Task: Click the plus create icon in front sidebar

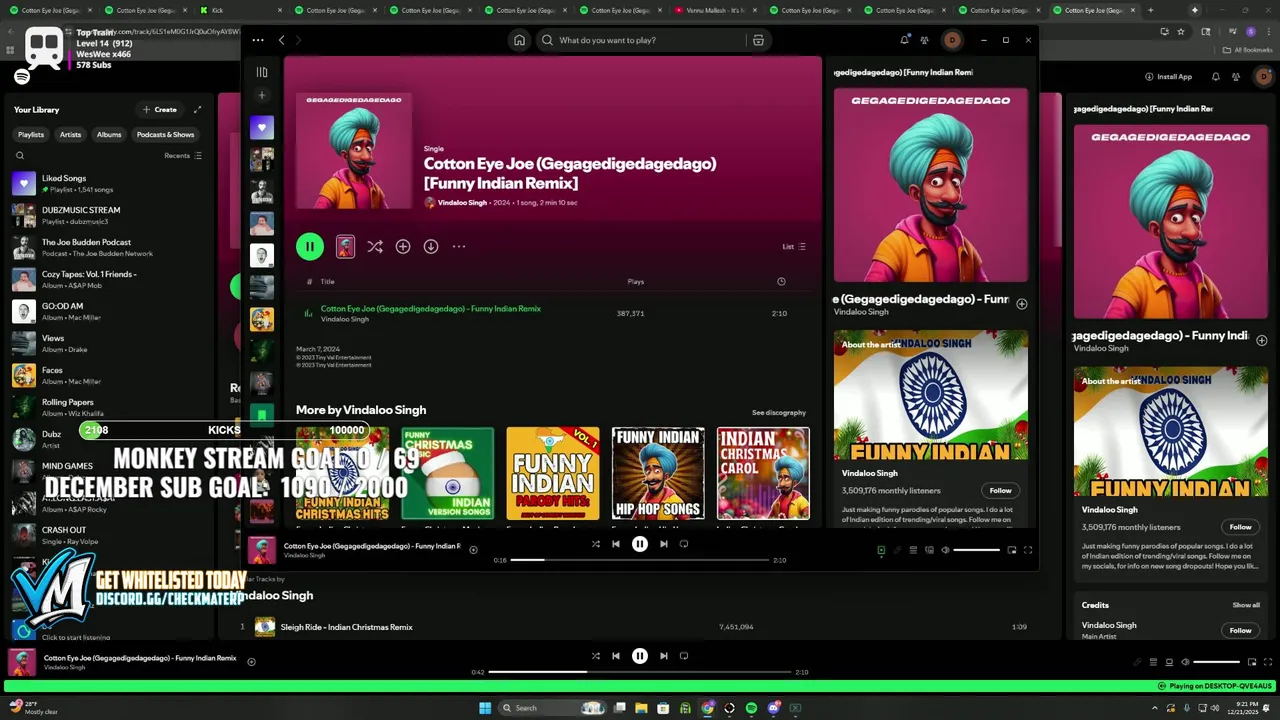Action: (x=262, y=96)
